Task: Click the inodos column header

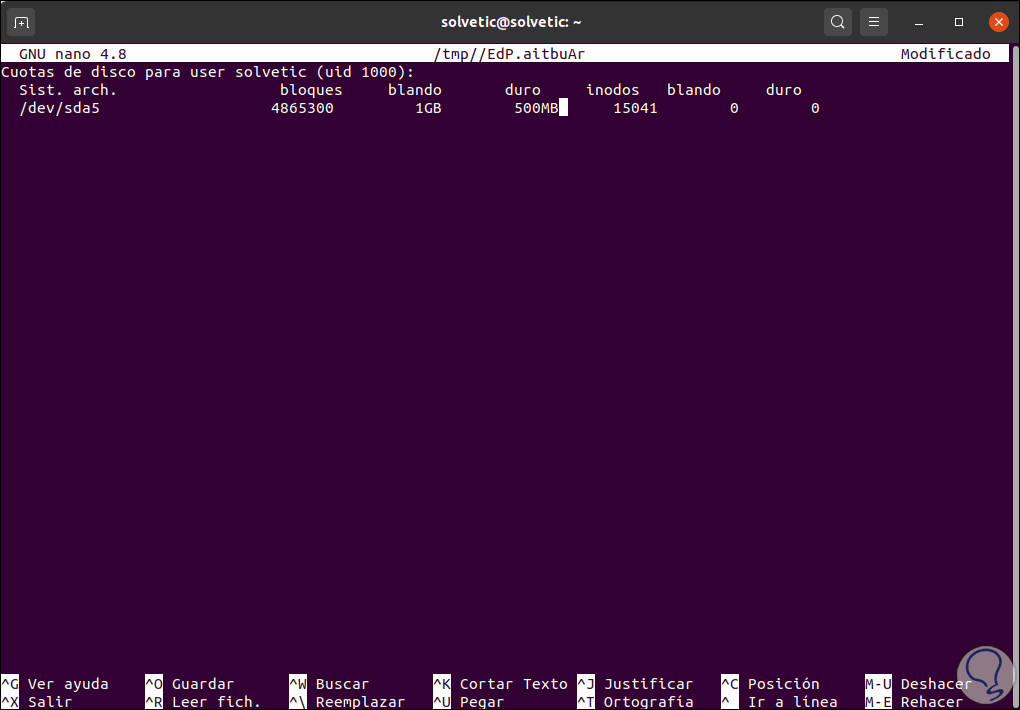Action: pos(613,90)
